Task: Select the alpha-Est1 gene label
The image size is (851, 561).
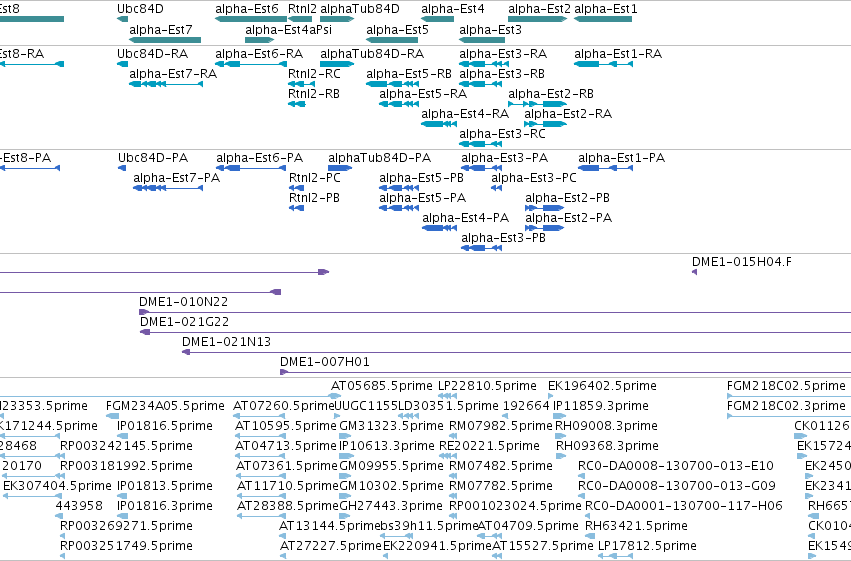Action: [606, 9]
